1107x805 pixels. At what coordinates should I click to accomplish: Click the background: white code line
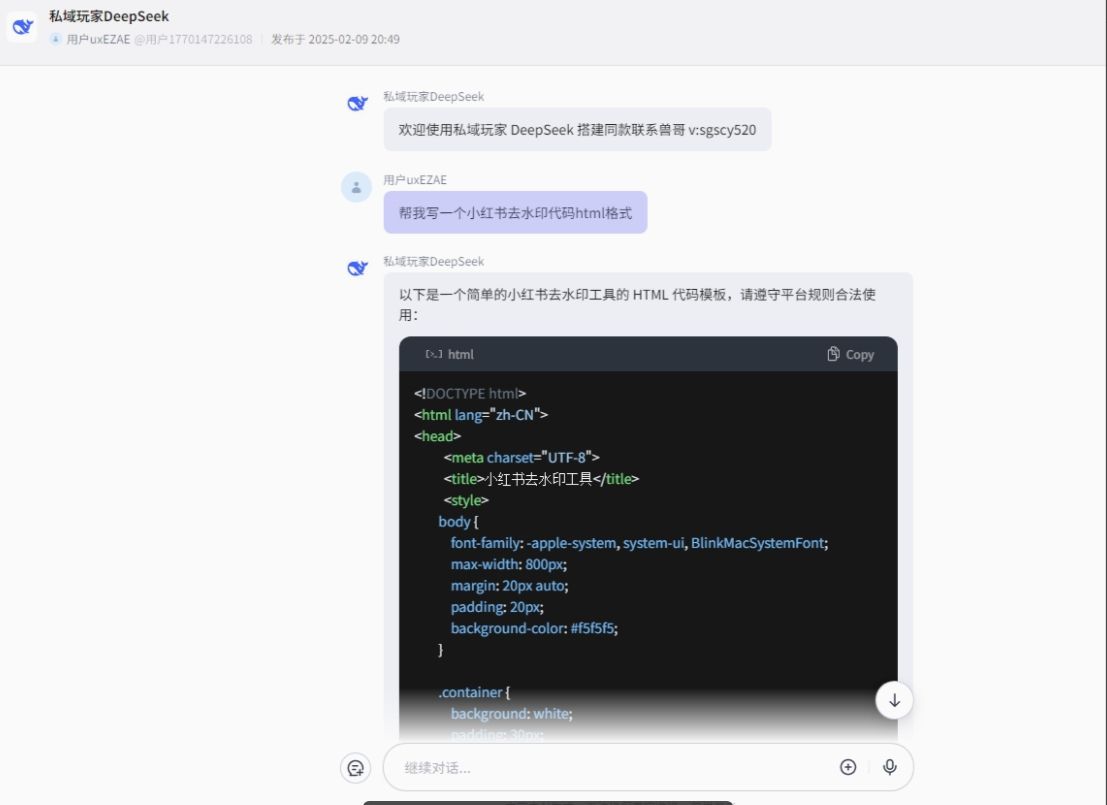[x=512, y=714]
